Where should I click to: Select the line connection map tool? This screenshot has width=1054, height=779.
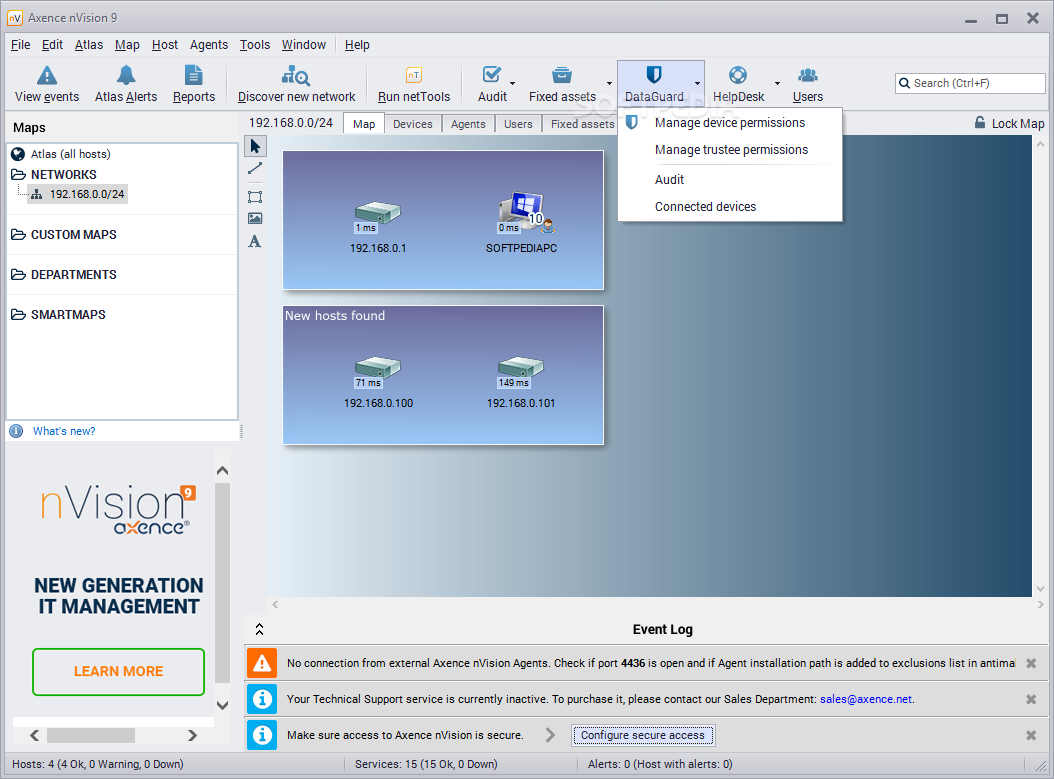pyautogui.click(x=255, y=169)
